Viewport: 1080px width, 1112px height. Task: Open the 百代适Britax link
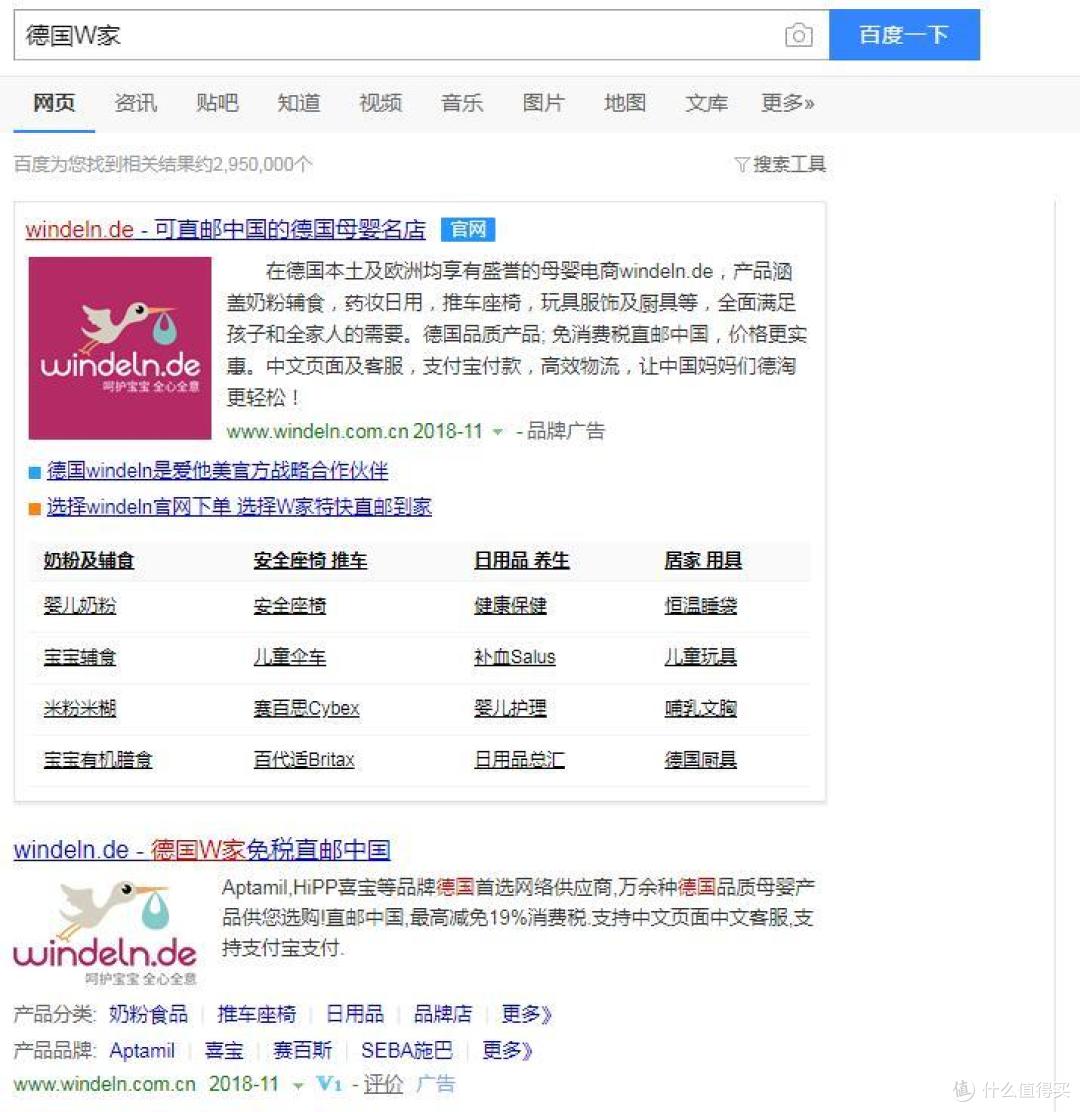(304, 760)
